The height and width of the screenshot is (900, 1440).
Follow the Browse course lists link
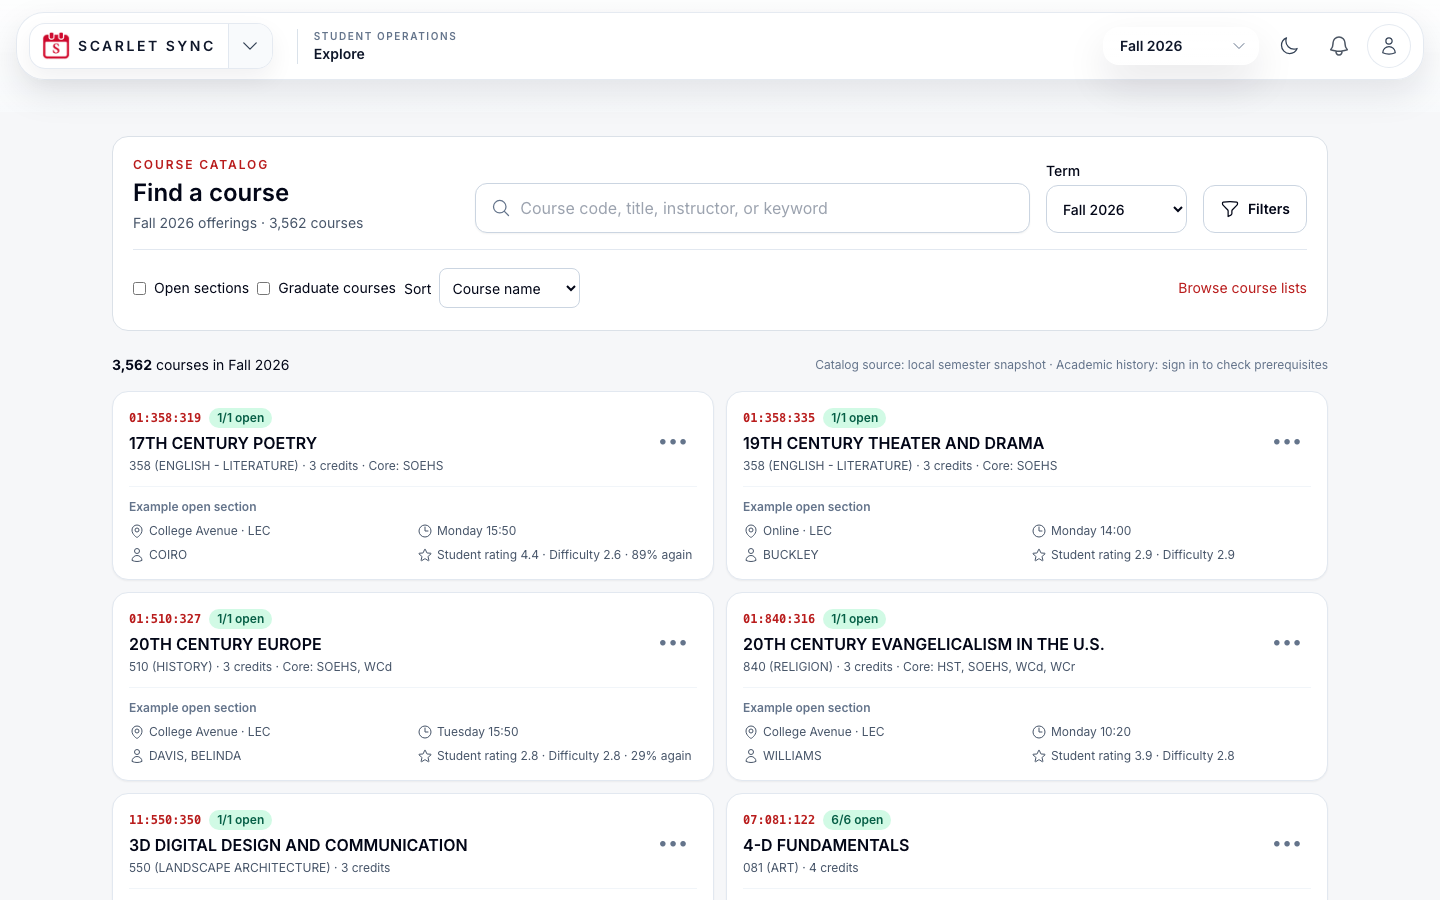[1242, 288]
